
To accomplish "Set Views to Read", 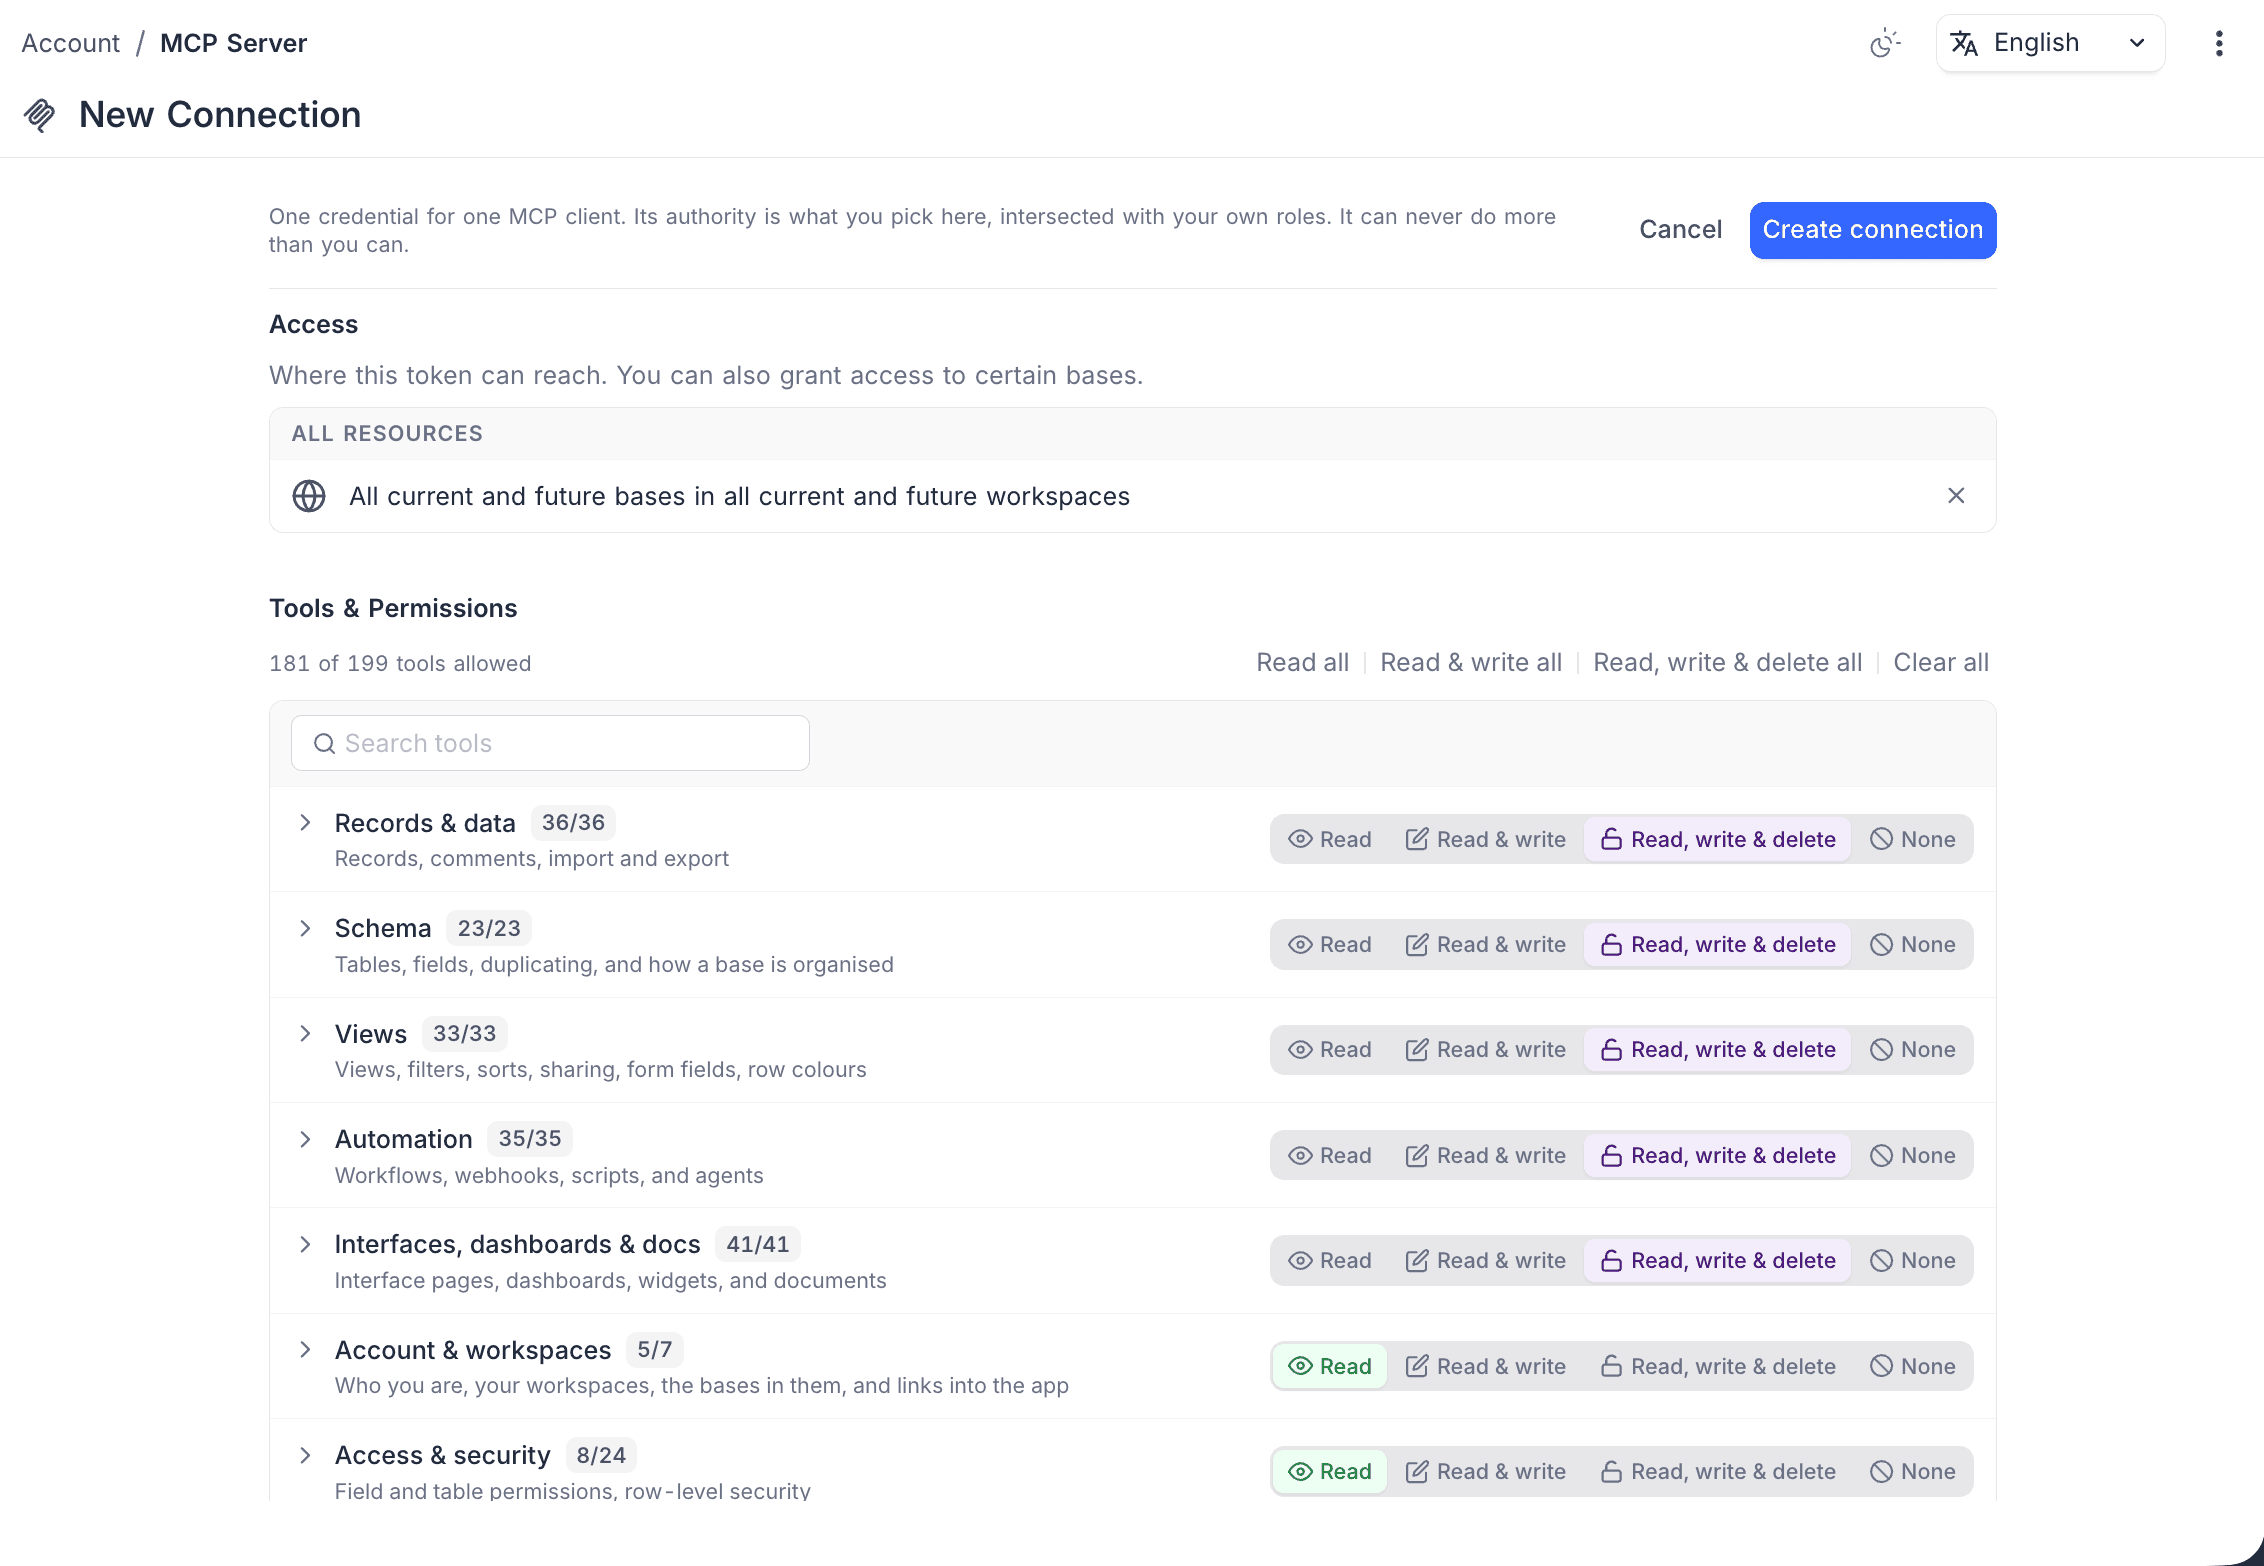I will pos(1330,1050).
